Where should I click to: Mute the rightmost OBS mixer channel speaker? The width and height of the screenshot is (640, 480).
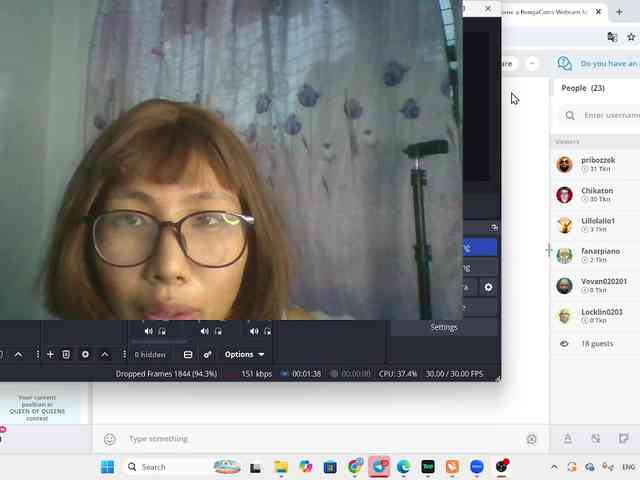point(254,331)
